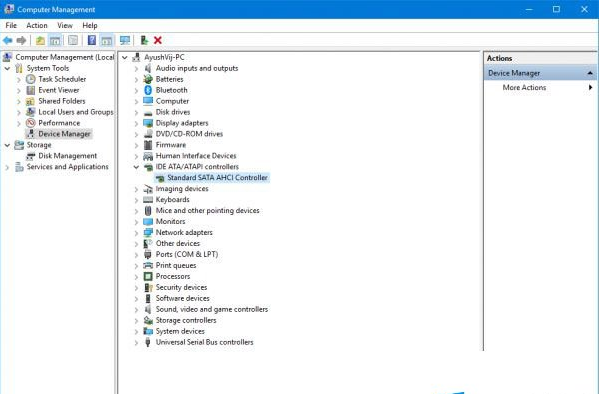
Task: Click the Disk Management icon
Action: 31,156
